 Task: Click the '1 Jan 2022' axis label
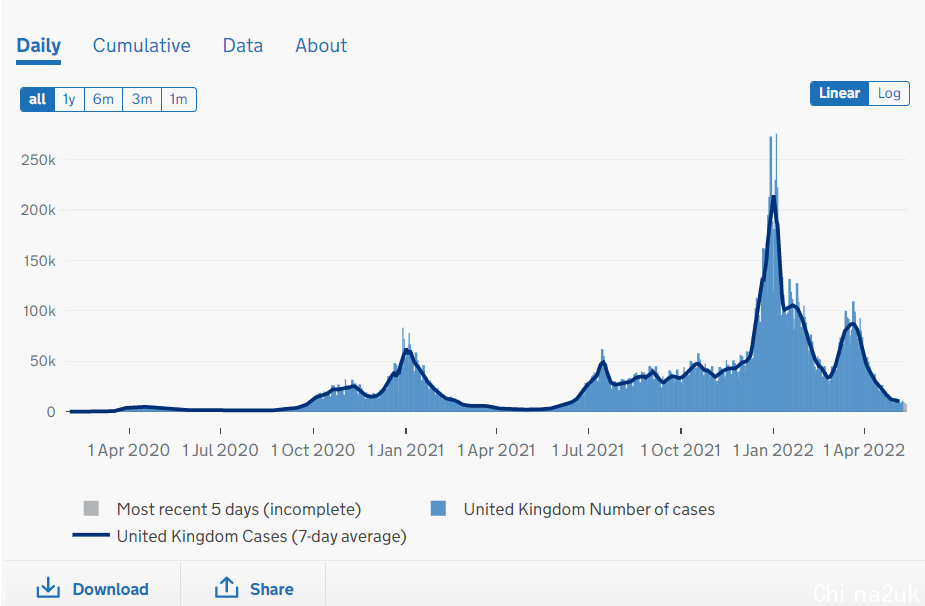773,450
